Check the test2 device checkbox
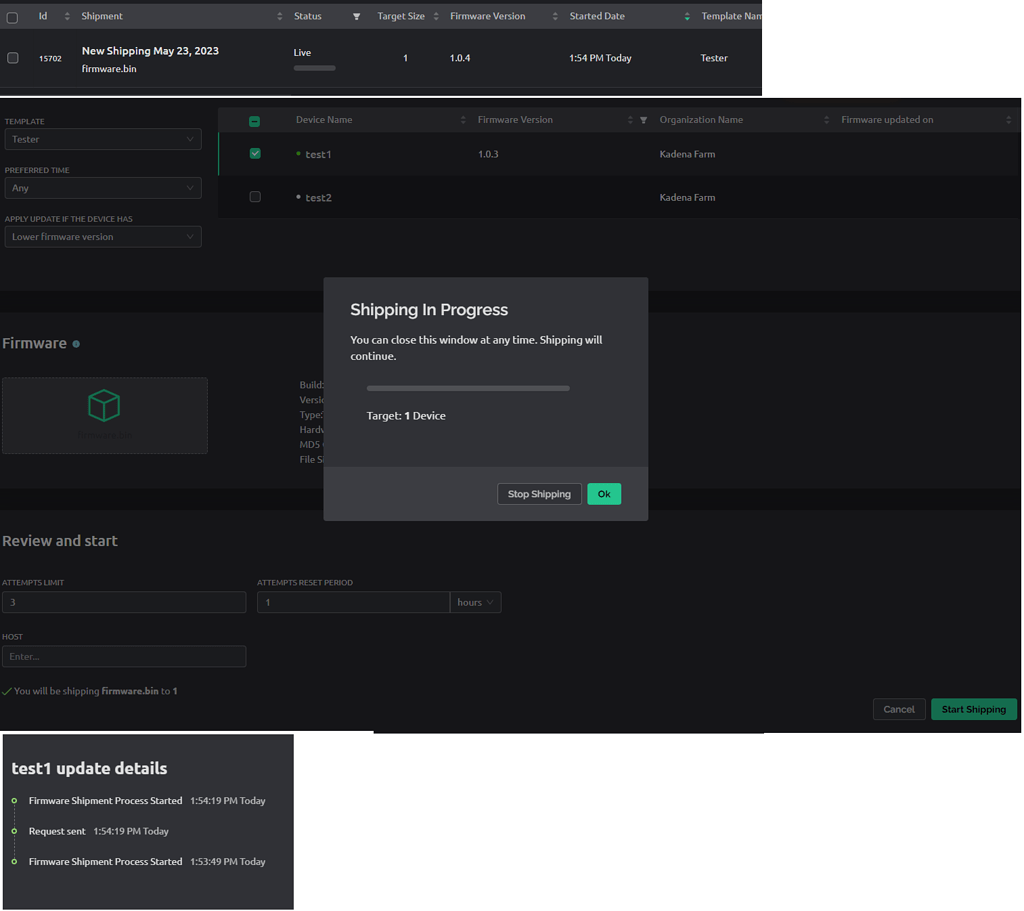 pyautogui.click(x=254, y=196)
